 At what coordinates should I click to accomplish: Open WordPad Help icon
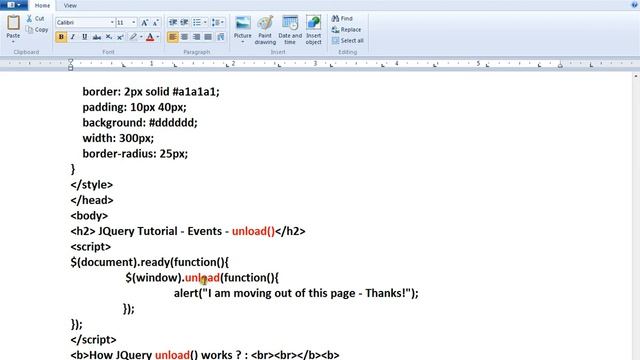pos(634,4)
